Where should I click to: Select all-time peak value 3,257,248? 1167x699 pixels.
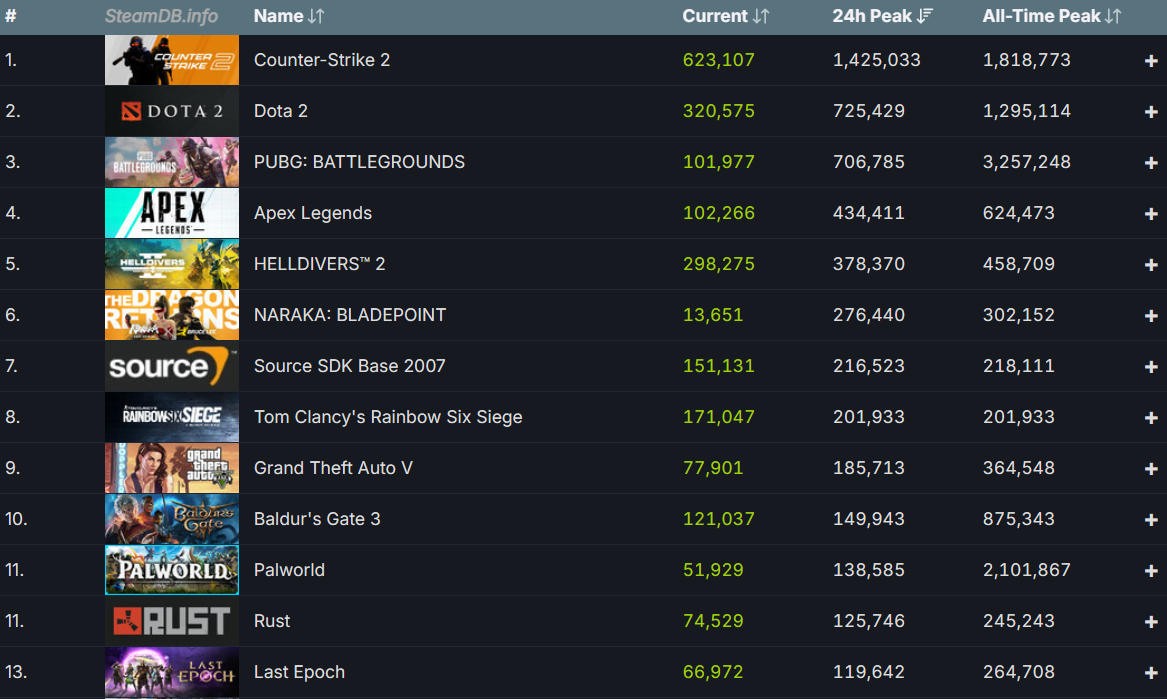(x=1027, y=162)
